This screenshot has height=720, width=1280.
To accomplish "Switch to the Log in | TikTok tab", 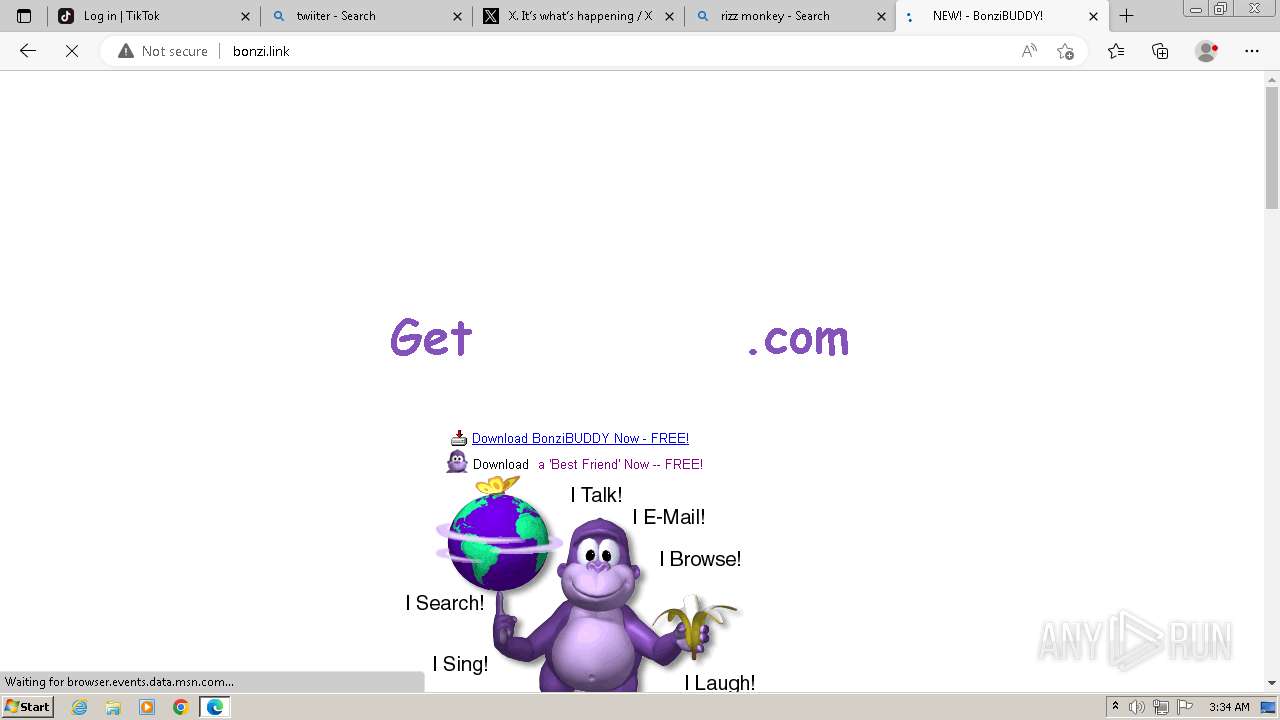I will tap(155, 16).
